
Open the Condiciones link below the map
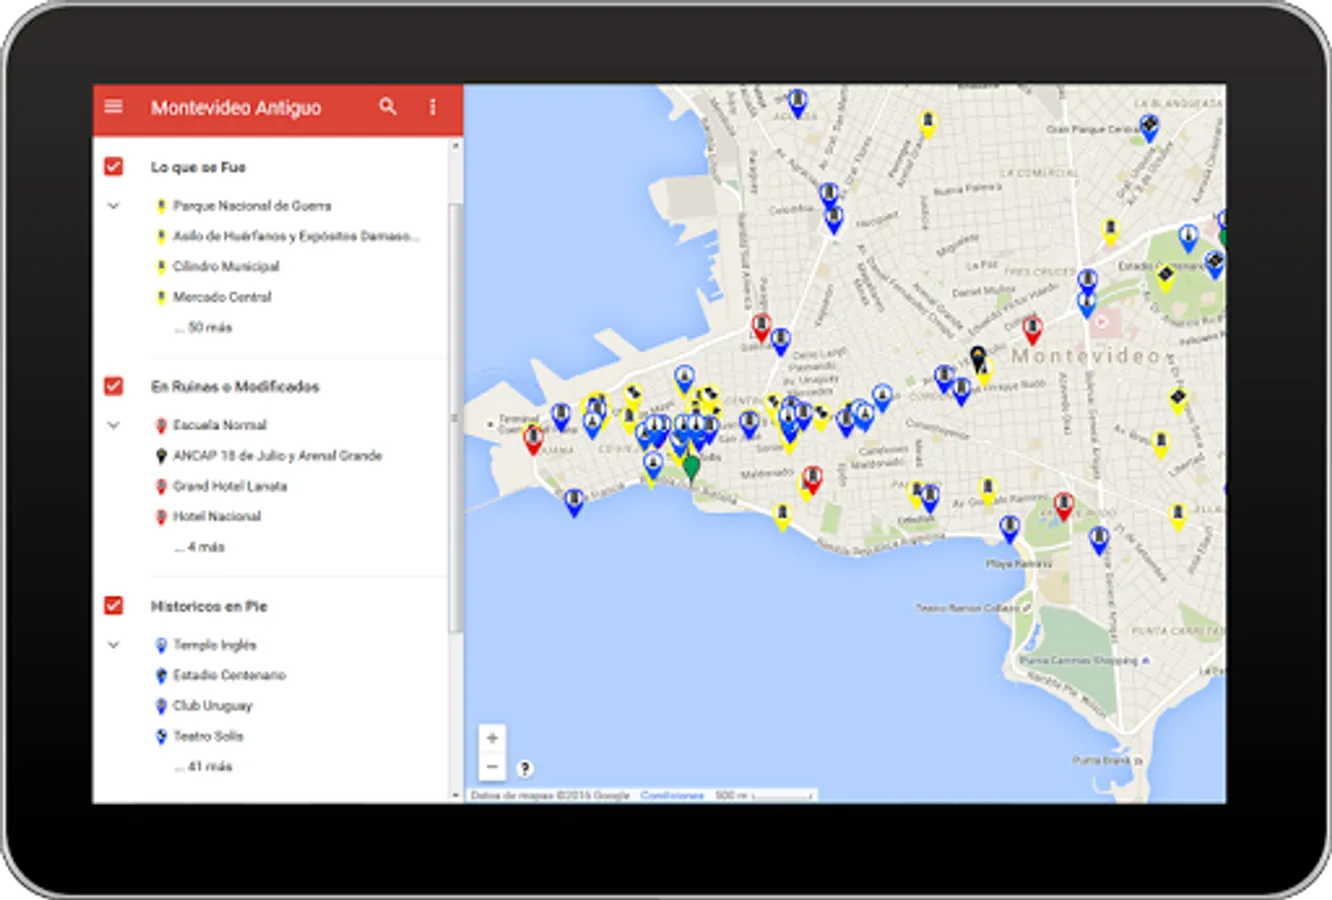pyautogui.click(x=672, y=795)
